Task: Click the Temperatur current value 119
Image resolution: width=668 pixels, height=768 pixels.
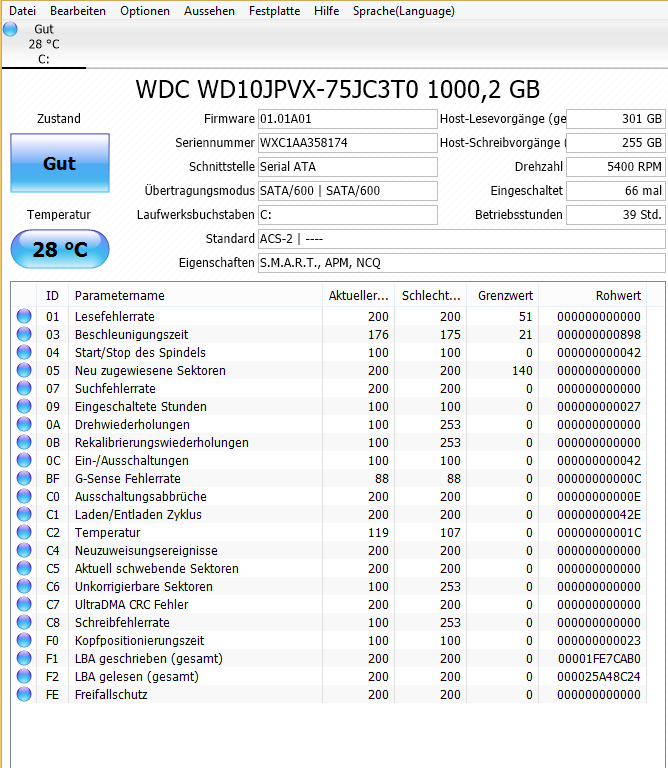Action: (378, 532)
